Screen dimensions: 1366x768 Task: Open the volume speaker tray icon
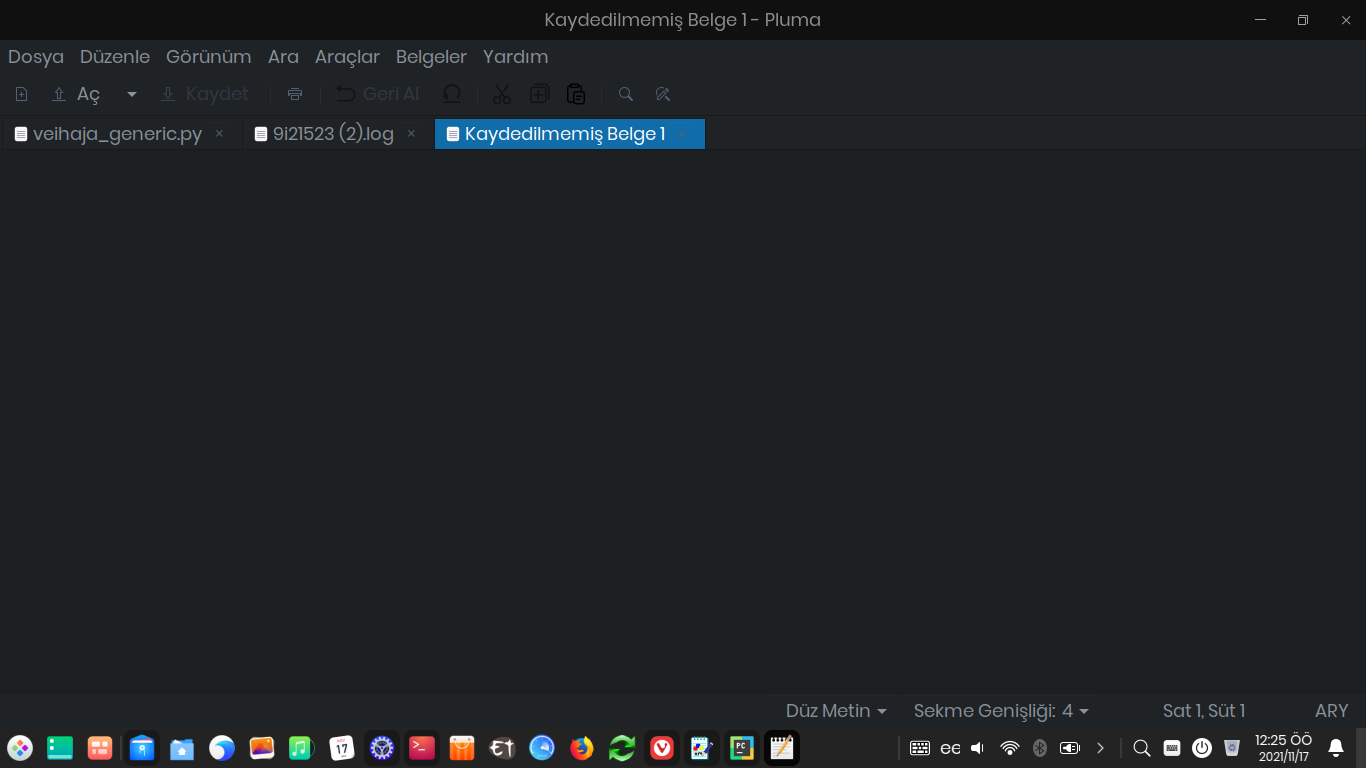978,748
